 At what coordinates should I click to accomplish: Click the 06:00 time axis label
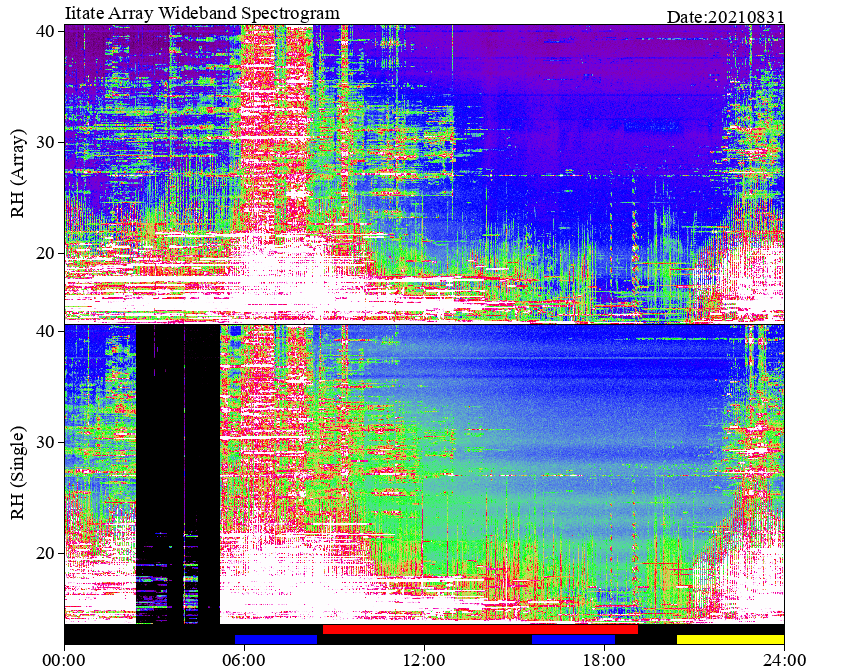click(244, 660)
